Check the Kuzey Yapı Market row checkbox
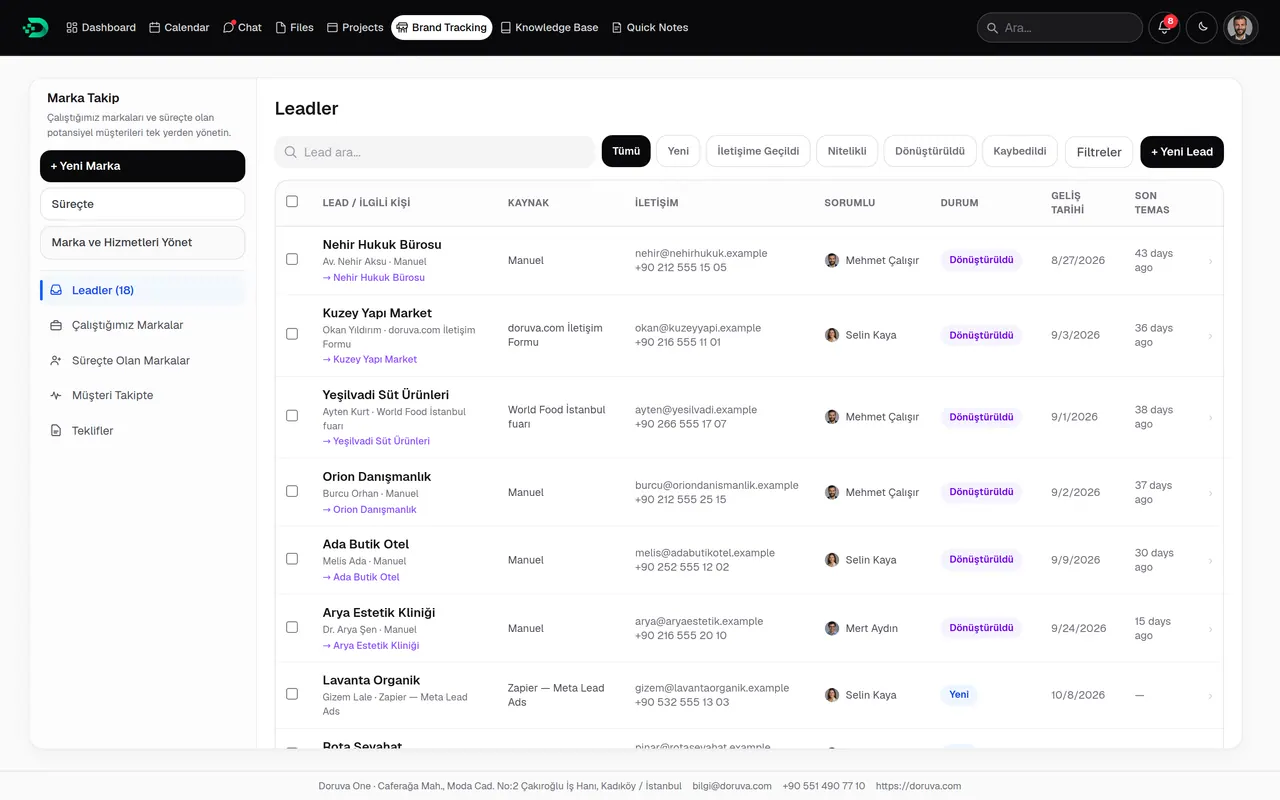This screenshot has height=800, width=1280. [292, 334]
